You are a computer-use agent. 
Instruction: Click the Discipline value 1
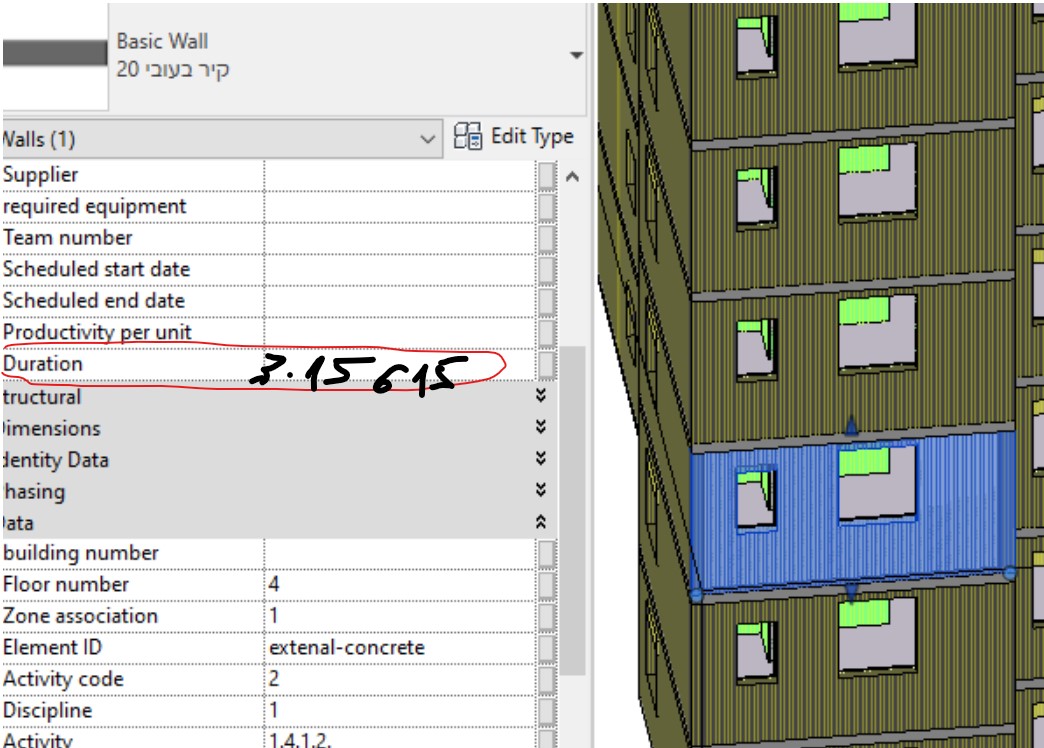pyautogui.click(x=274, y=711)
